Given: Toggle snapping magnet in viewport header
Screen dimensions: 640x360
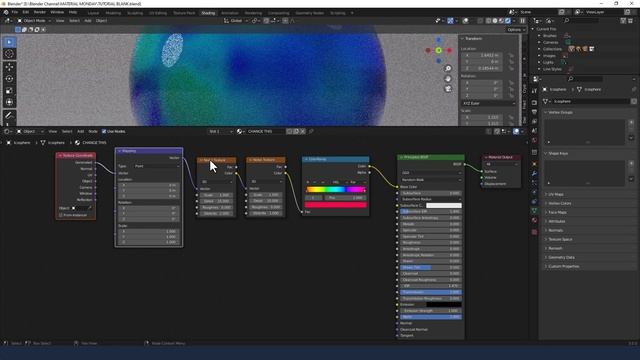Looking at the screenshot, I should (x=266, y=20).
